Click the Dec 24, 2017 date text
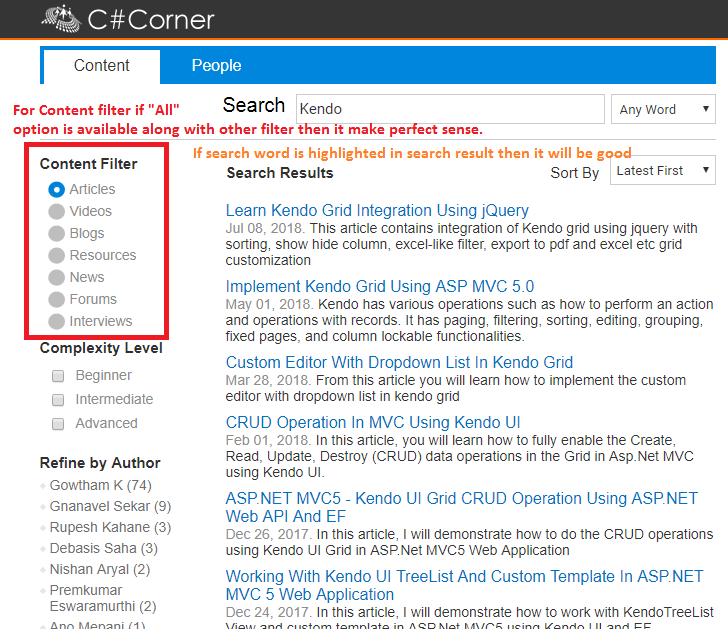 pyautogui.click(x=268, y=612)
